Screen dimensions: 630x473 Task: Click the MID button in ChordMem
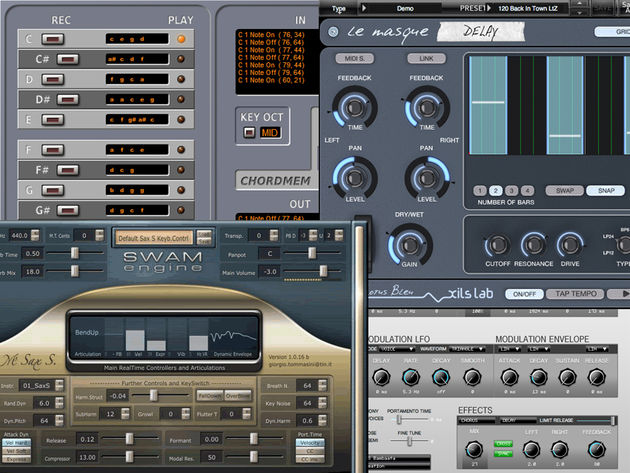[270, 132]
